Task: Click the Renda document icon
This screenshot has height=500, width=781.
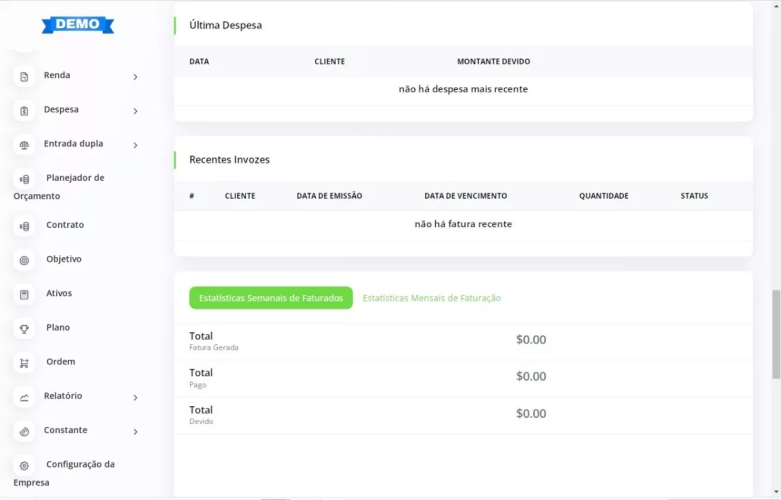Action: [25, 77]
